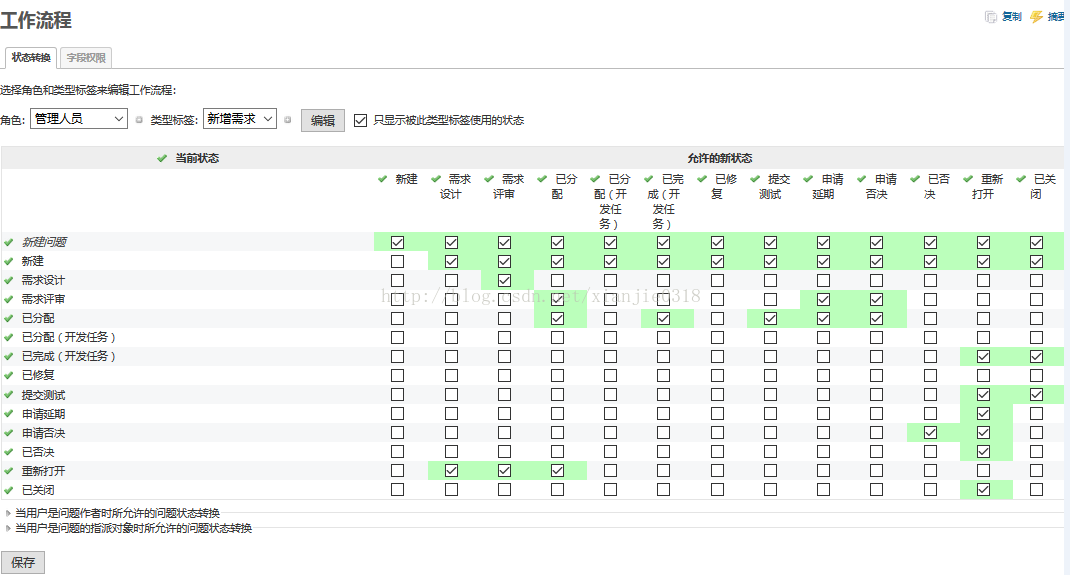Click check-all icon for 提交测试 column
1070x575 pixels.
[755, 179]
